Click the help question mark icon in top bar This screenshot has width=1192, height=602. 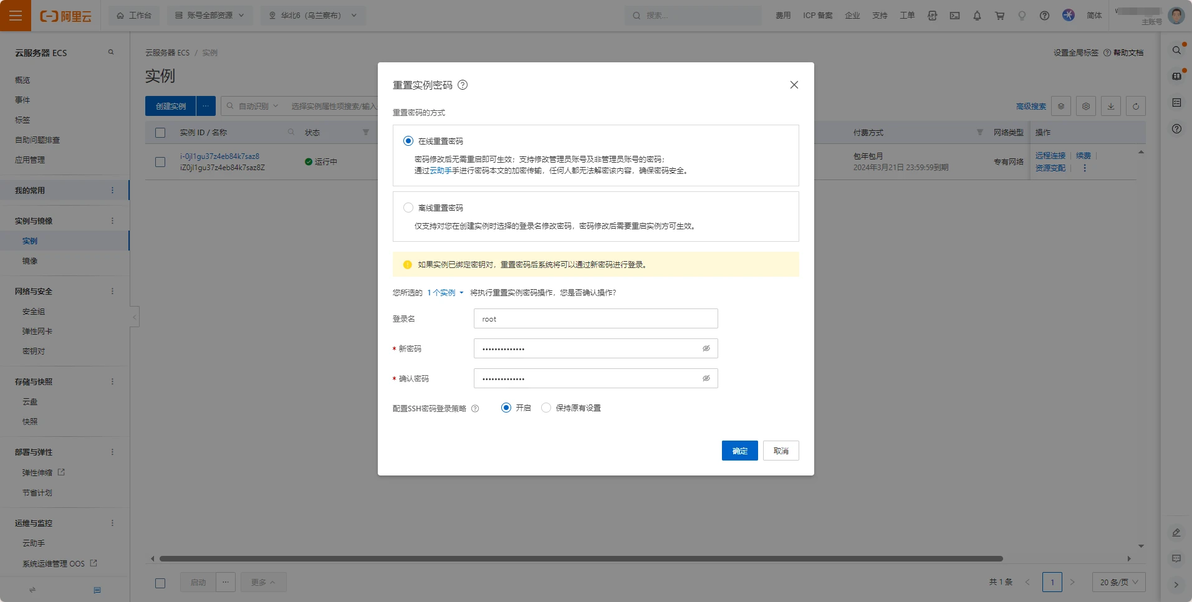pos(1045,15)
